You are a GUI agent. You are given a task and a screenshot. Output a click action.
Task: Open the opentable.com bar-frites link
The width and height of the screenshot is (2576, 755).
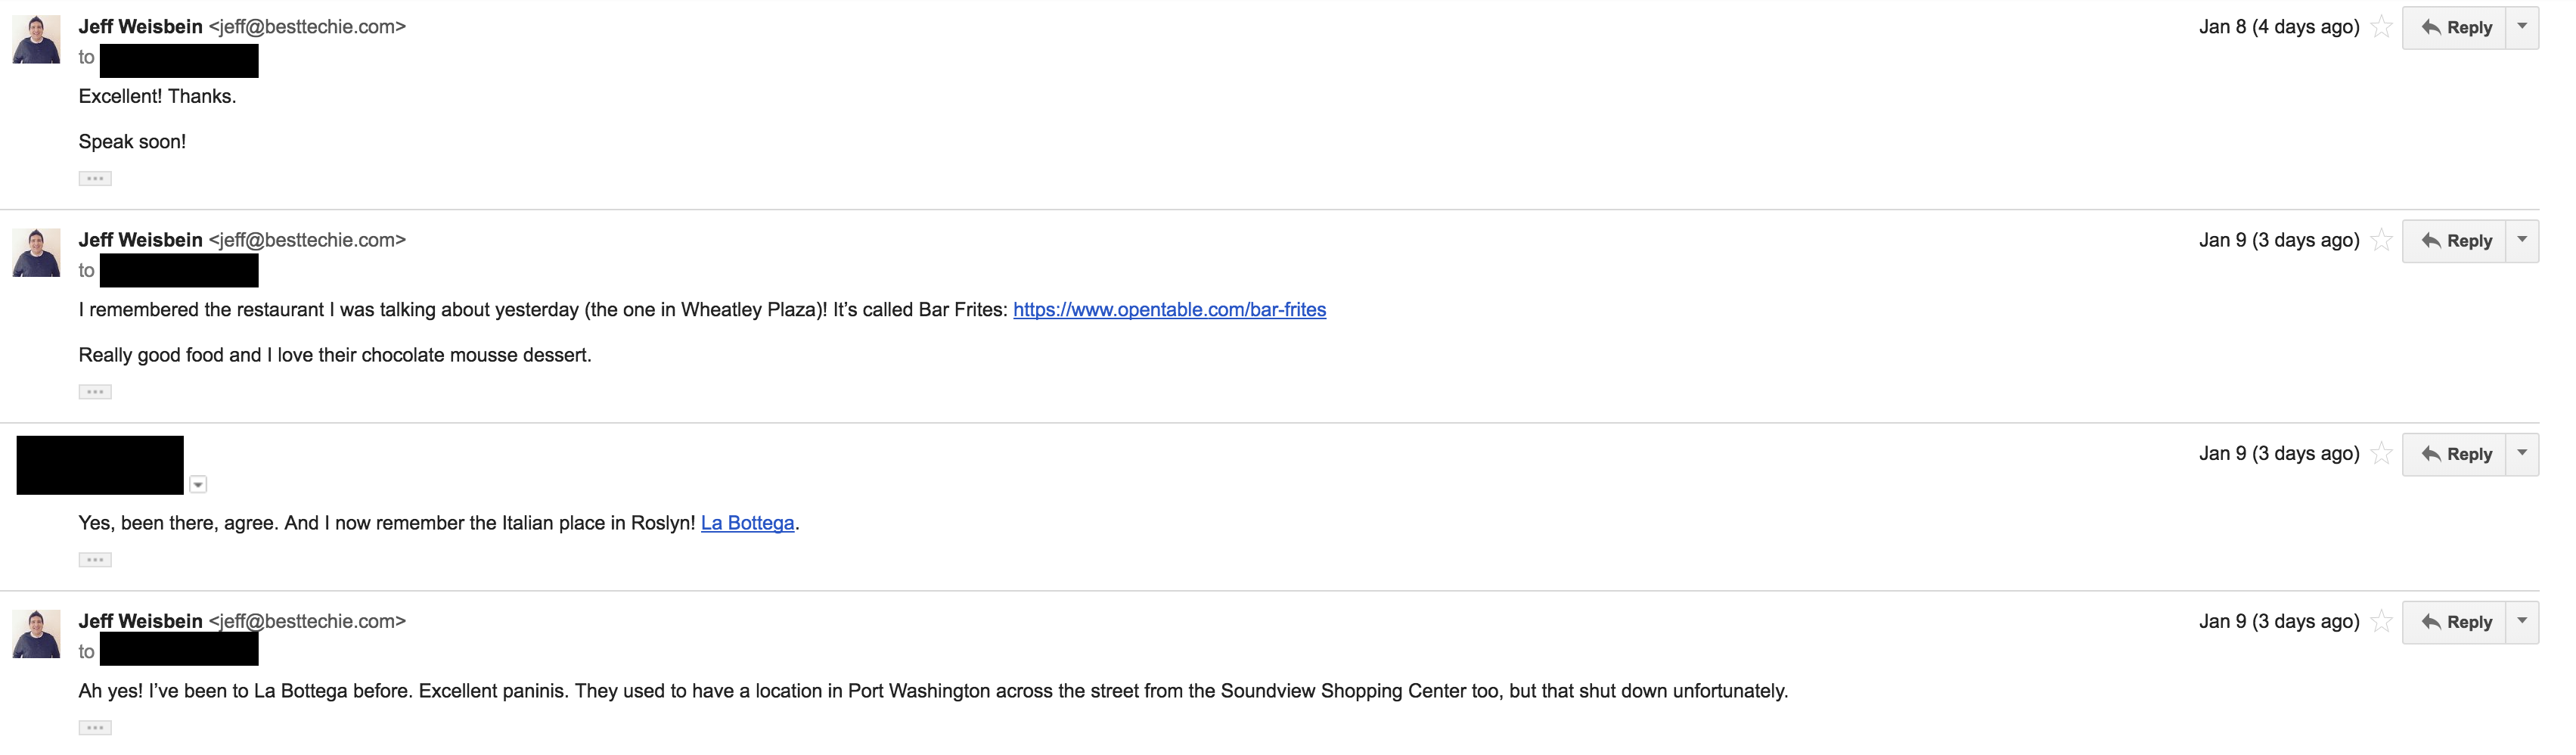coord(1169,310)
